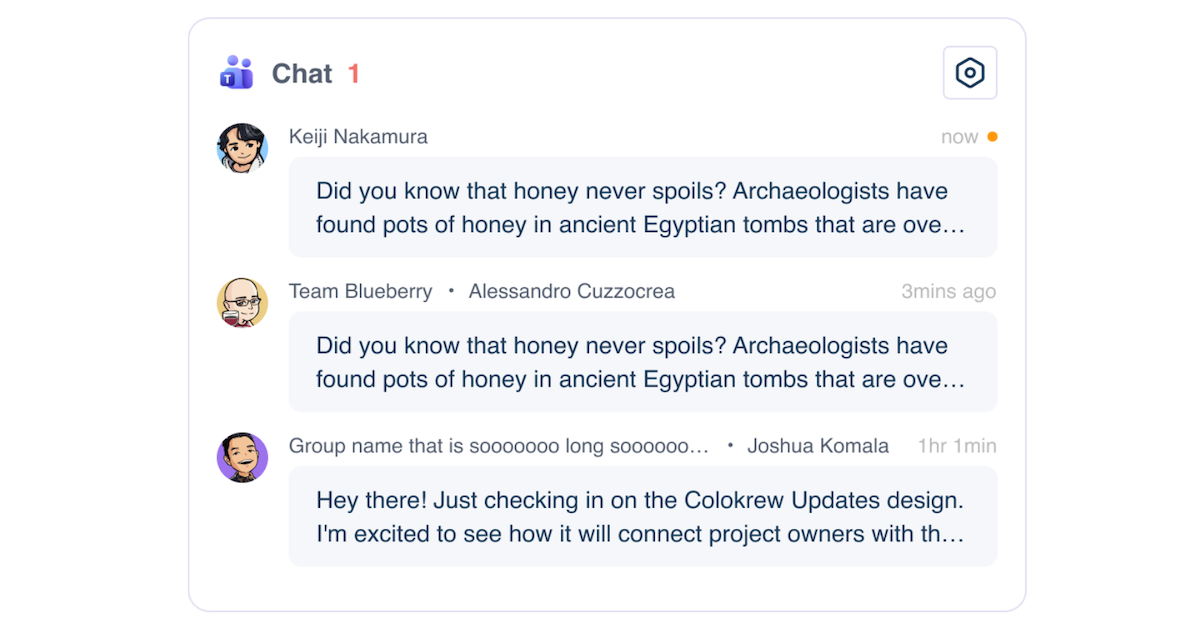
Task: Click the Microsoft Teams logo icon
Action: coord(236,73)
